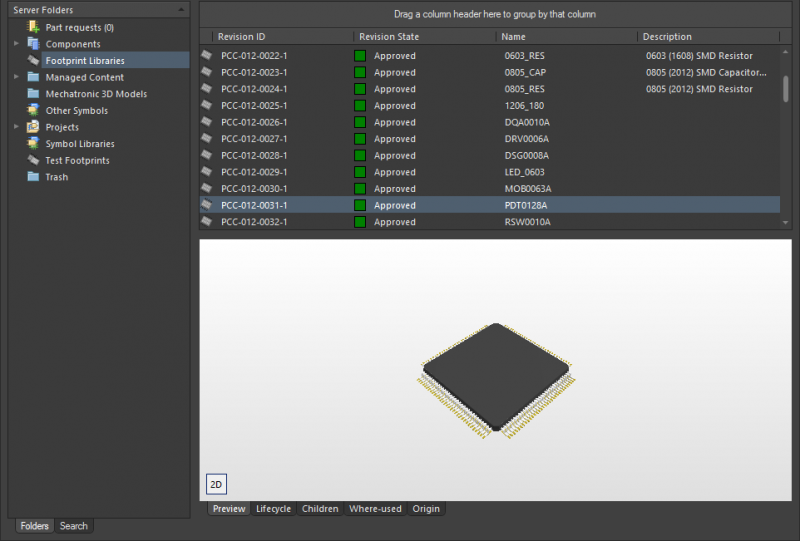
Task: Click the Part requests folder icon
Action: pyautogui.click(x=33, y=28)
